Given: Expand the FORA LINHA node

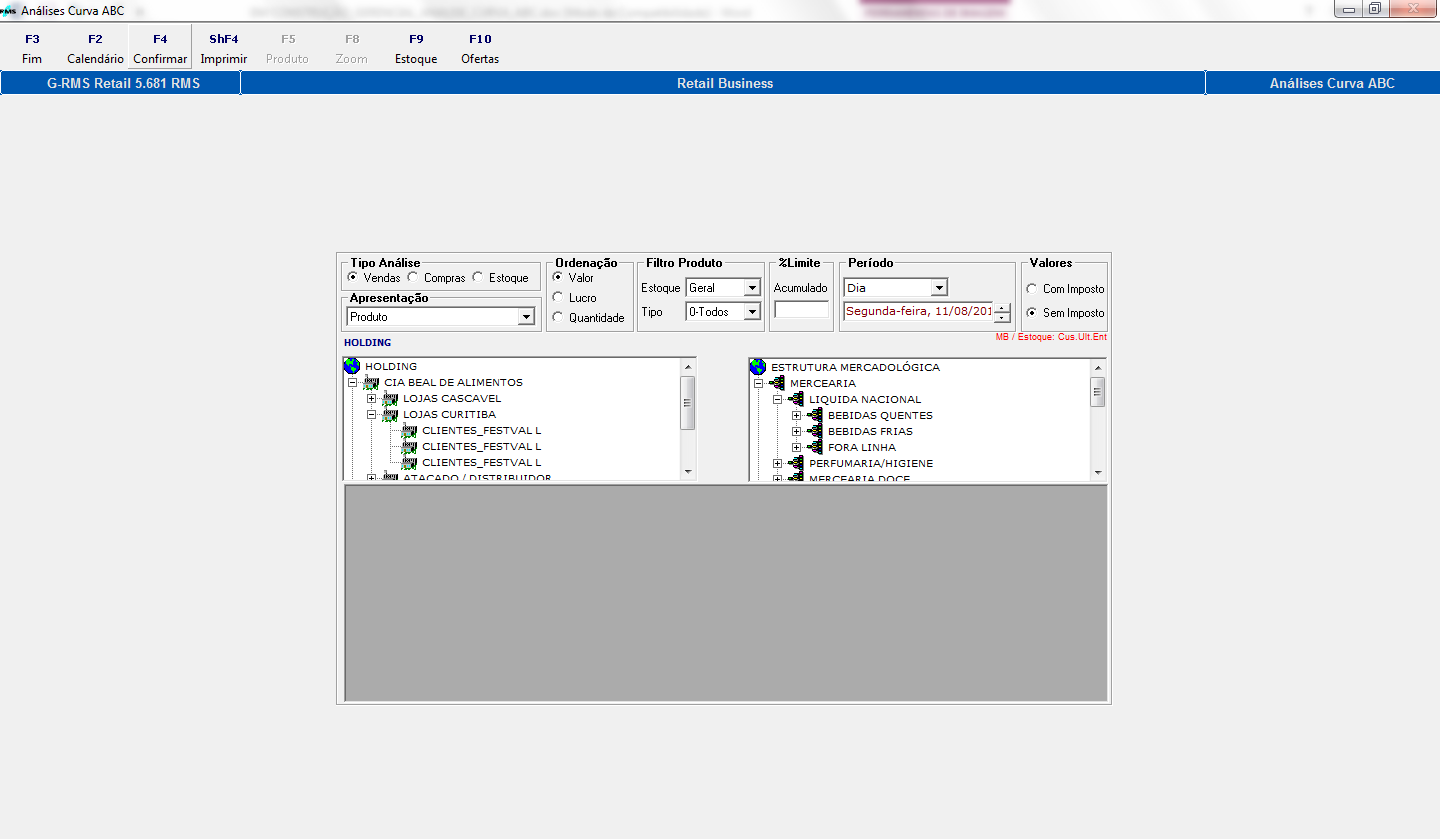Looking at the screenshot, I should pyautogui.click(x=796, y=447).
